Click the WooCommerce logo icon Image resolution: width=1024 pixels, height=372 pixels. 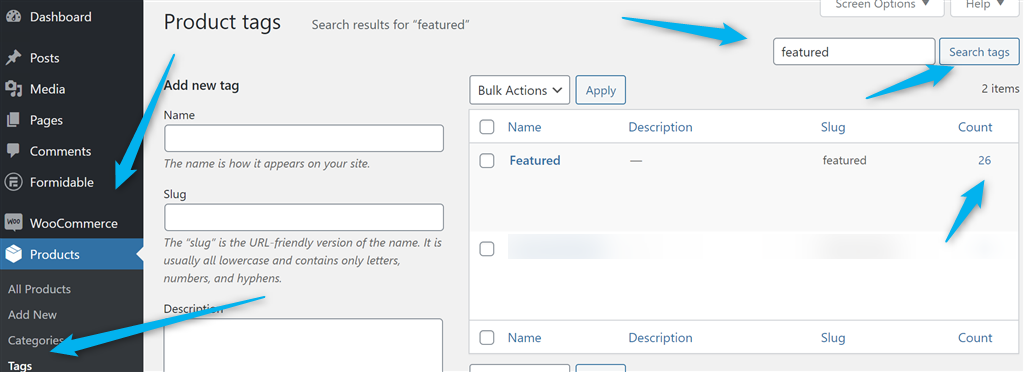13,223
